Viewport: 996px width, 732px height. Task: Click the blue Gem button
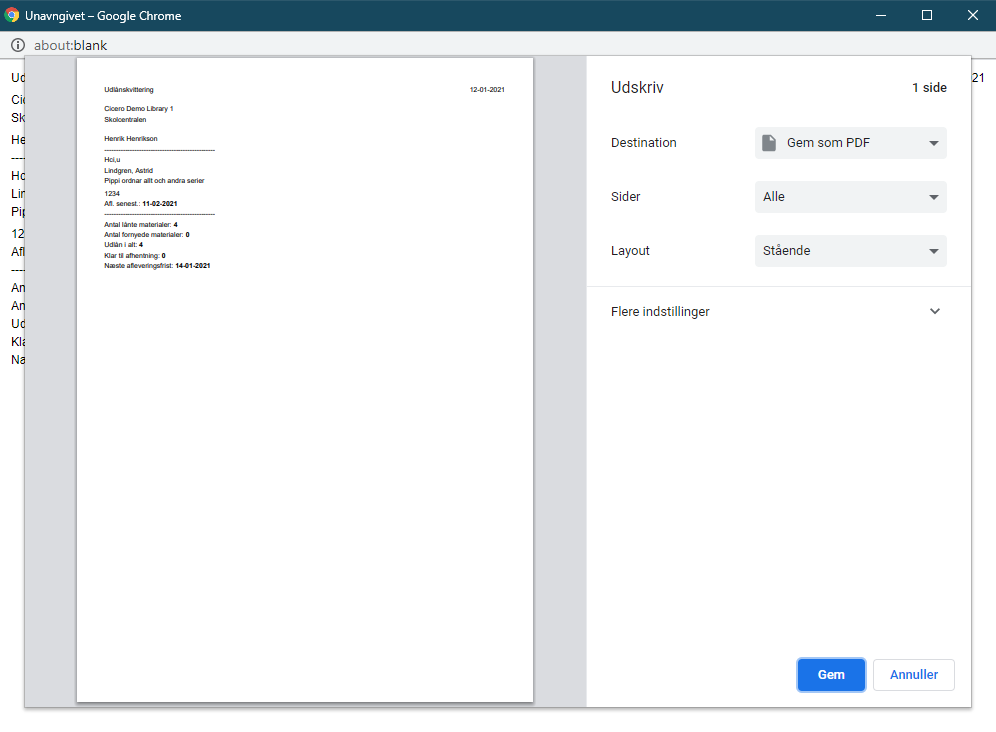pos(831,675)
